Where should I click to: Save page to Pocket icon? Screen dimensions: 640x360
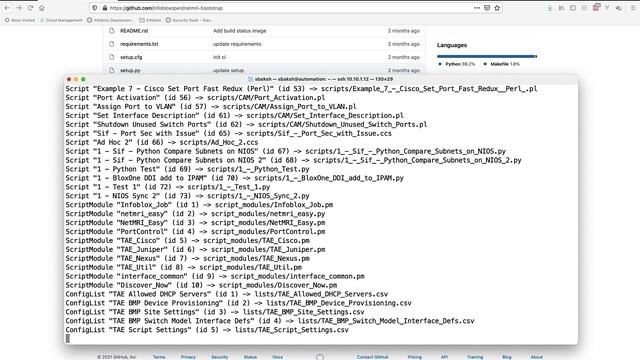[x=487, y=8]
